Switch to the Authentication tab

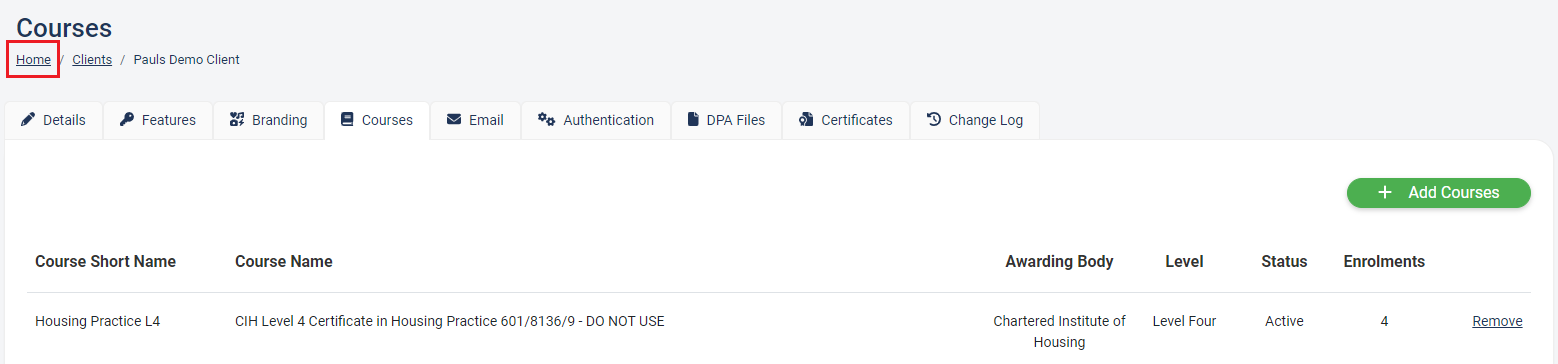[x=596, y=120]
